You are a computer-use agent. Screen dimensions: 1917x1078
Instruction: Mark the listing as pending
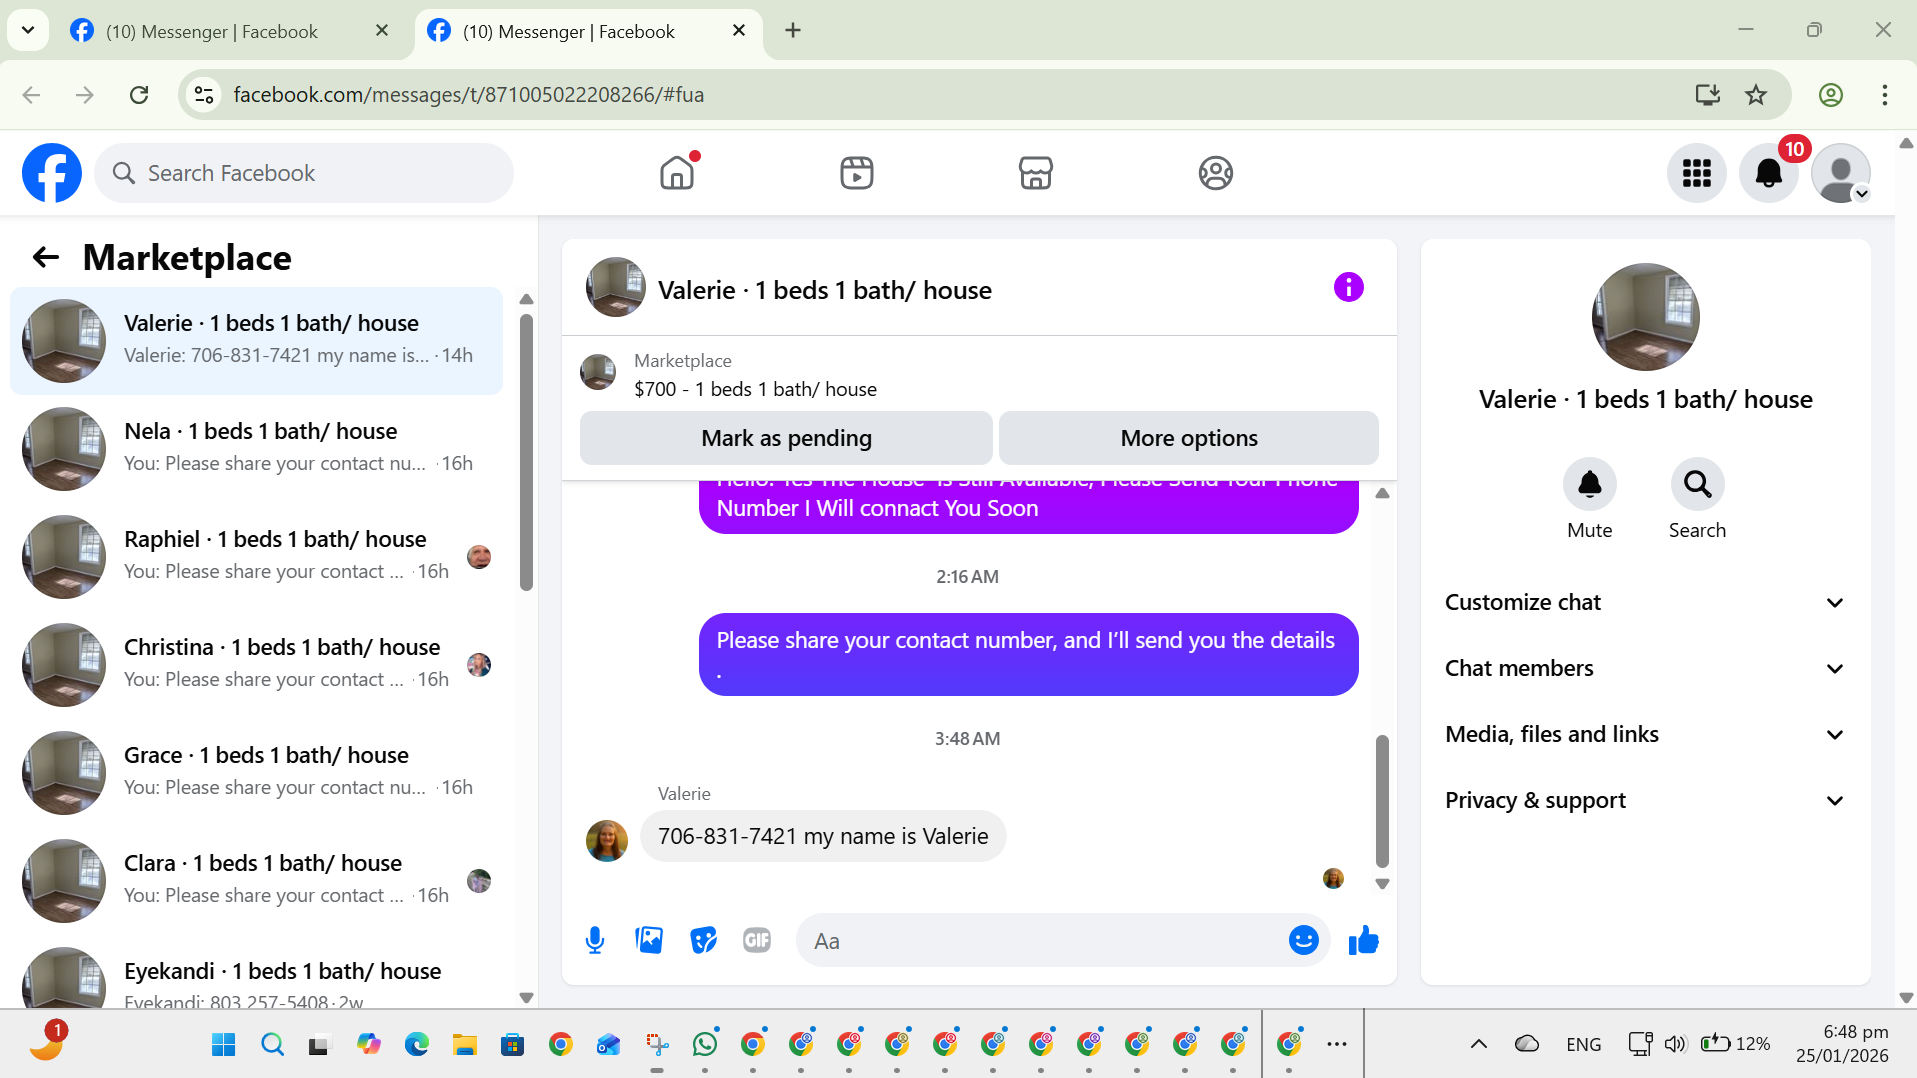tap(786, 438)
